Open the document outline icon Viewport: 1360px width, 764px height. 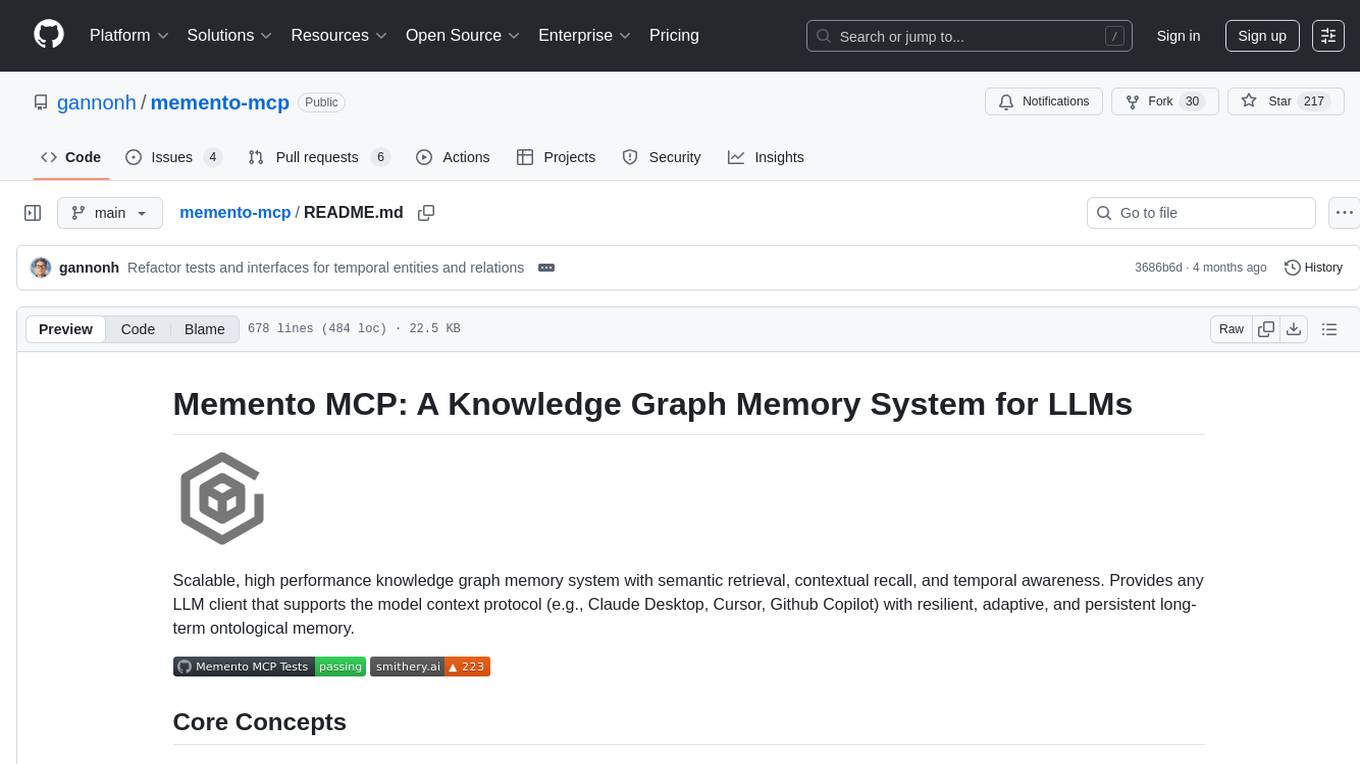1329,329
